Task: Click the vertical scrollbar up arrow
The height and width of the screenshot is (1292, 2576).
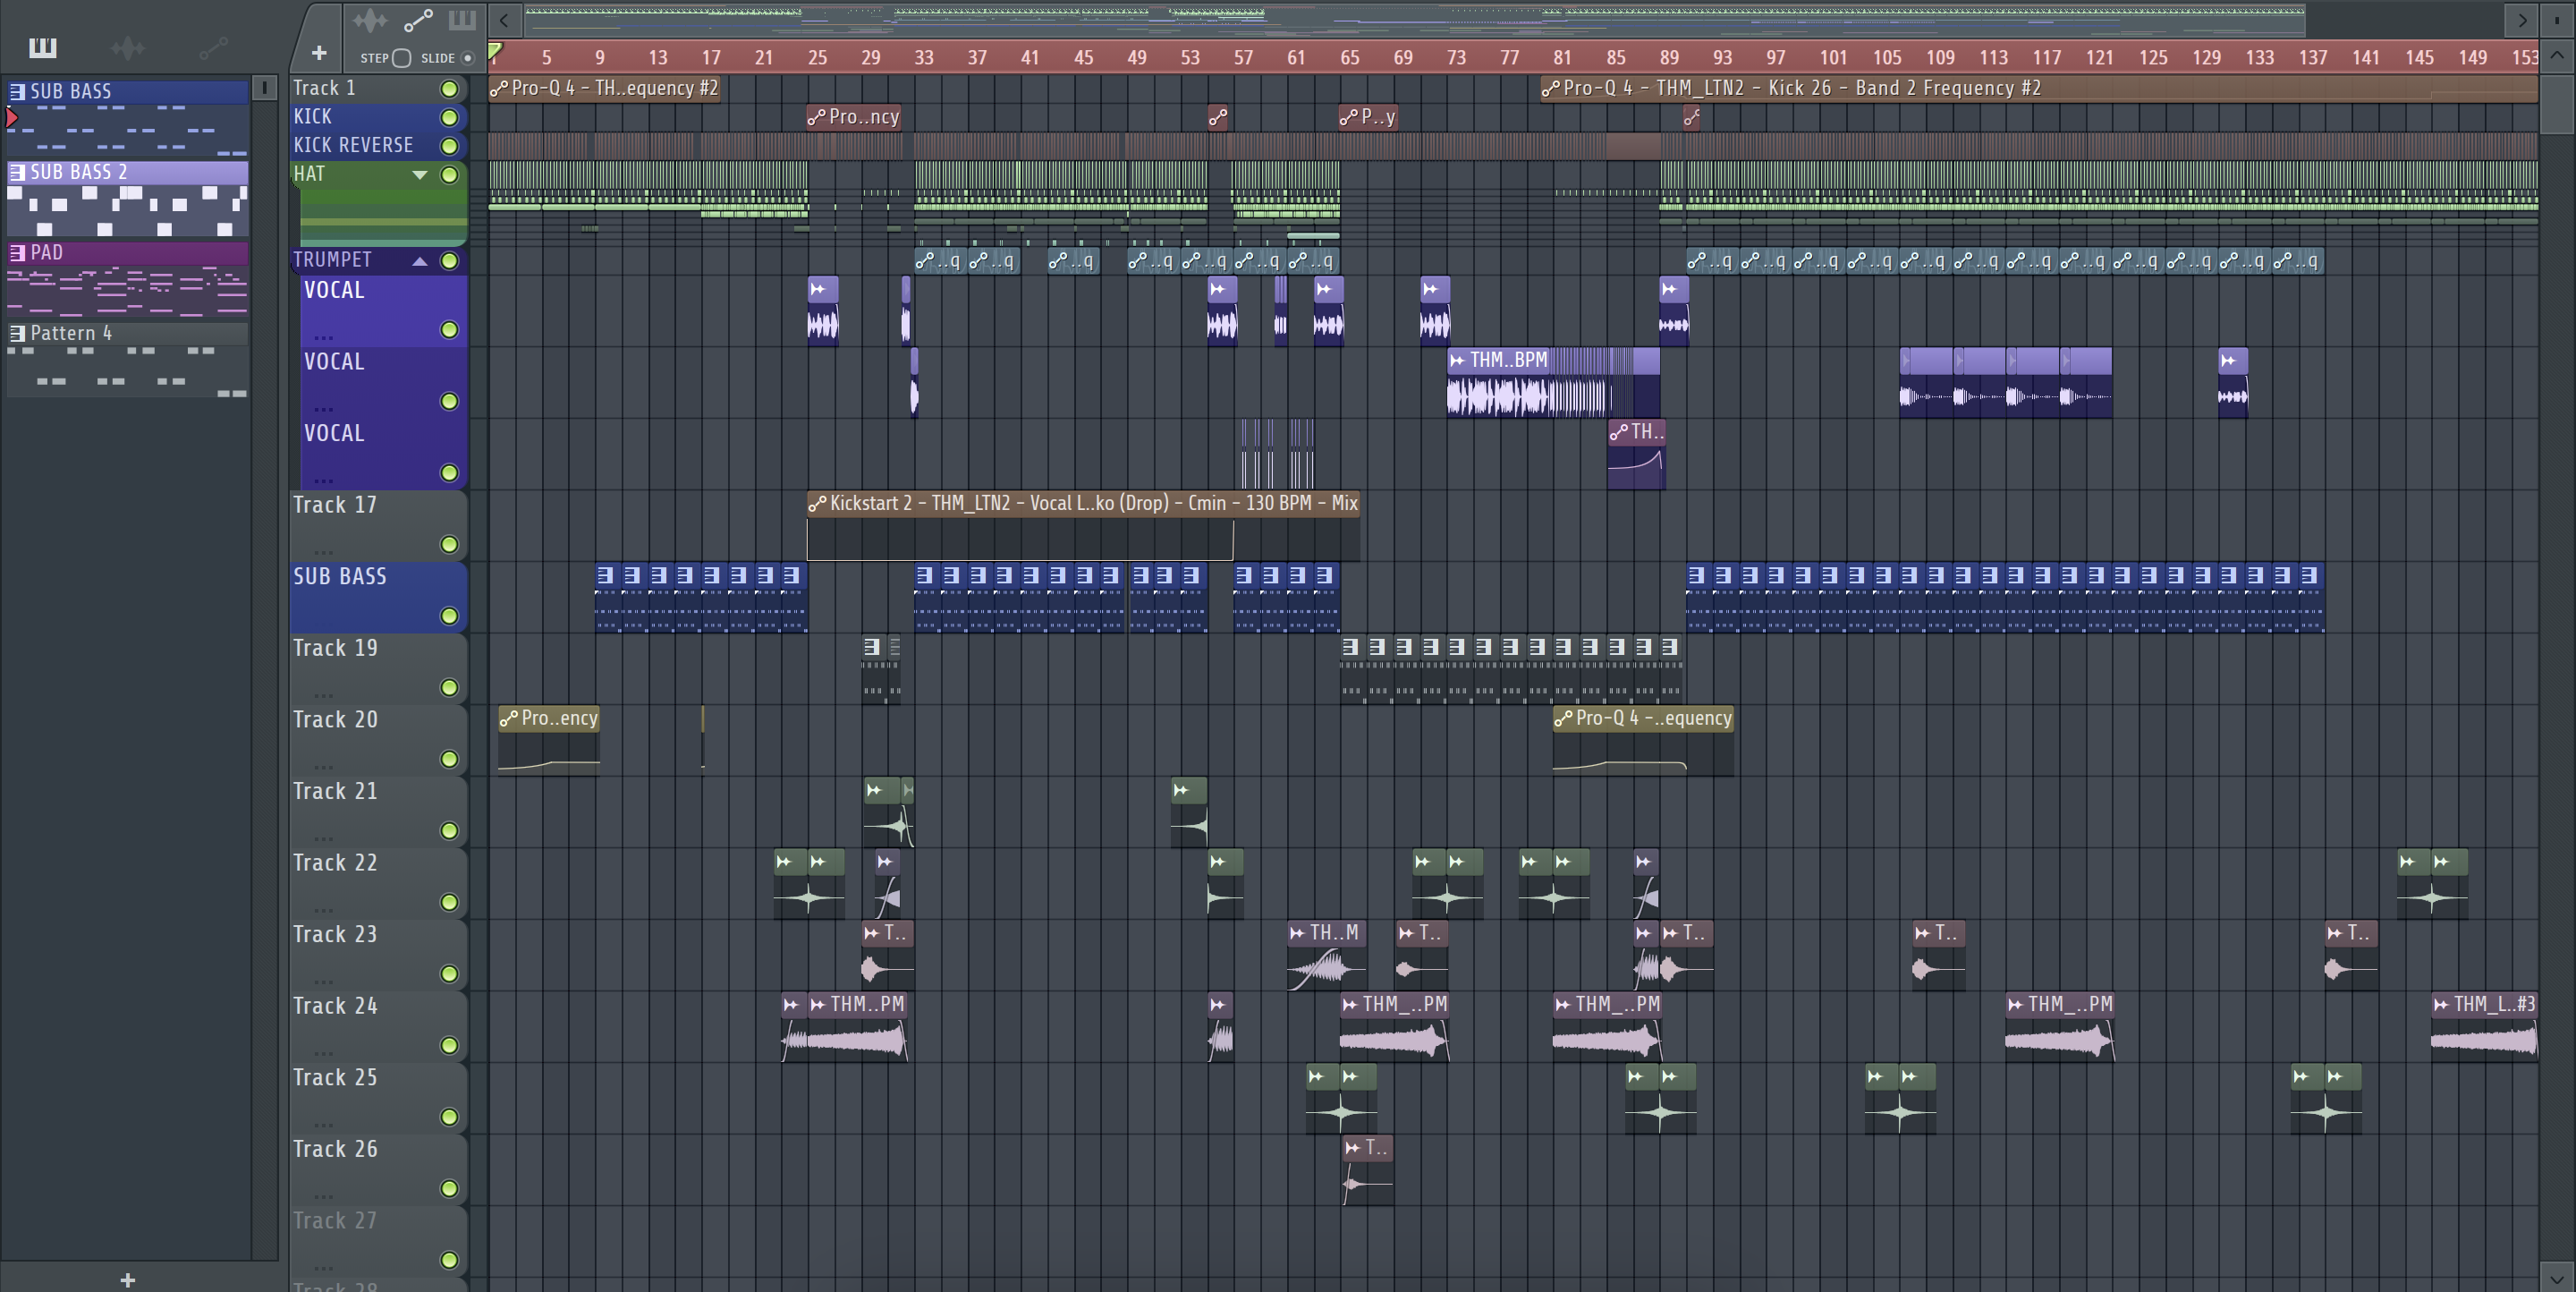Action: [x=2557, y=55]
